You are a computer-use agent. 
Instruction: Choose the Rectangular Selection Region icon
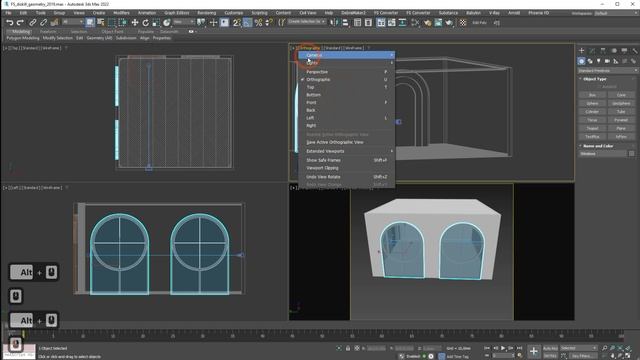click(x=111, y=22)
